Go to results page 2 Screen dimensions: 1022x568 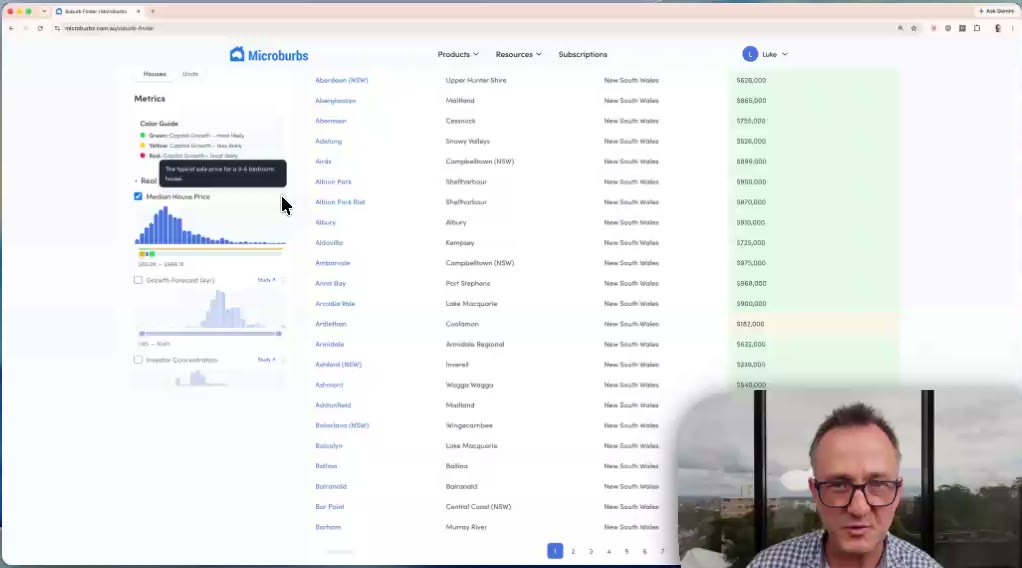[573, 551]
